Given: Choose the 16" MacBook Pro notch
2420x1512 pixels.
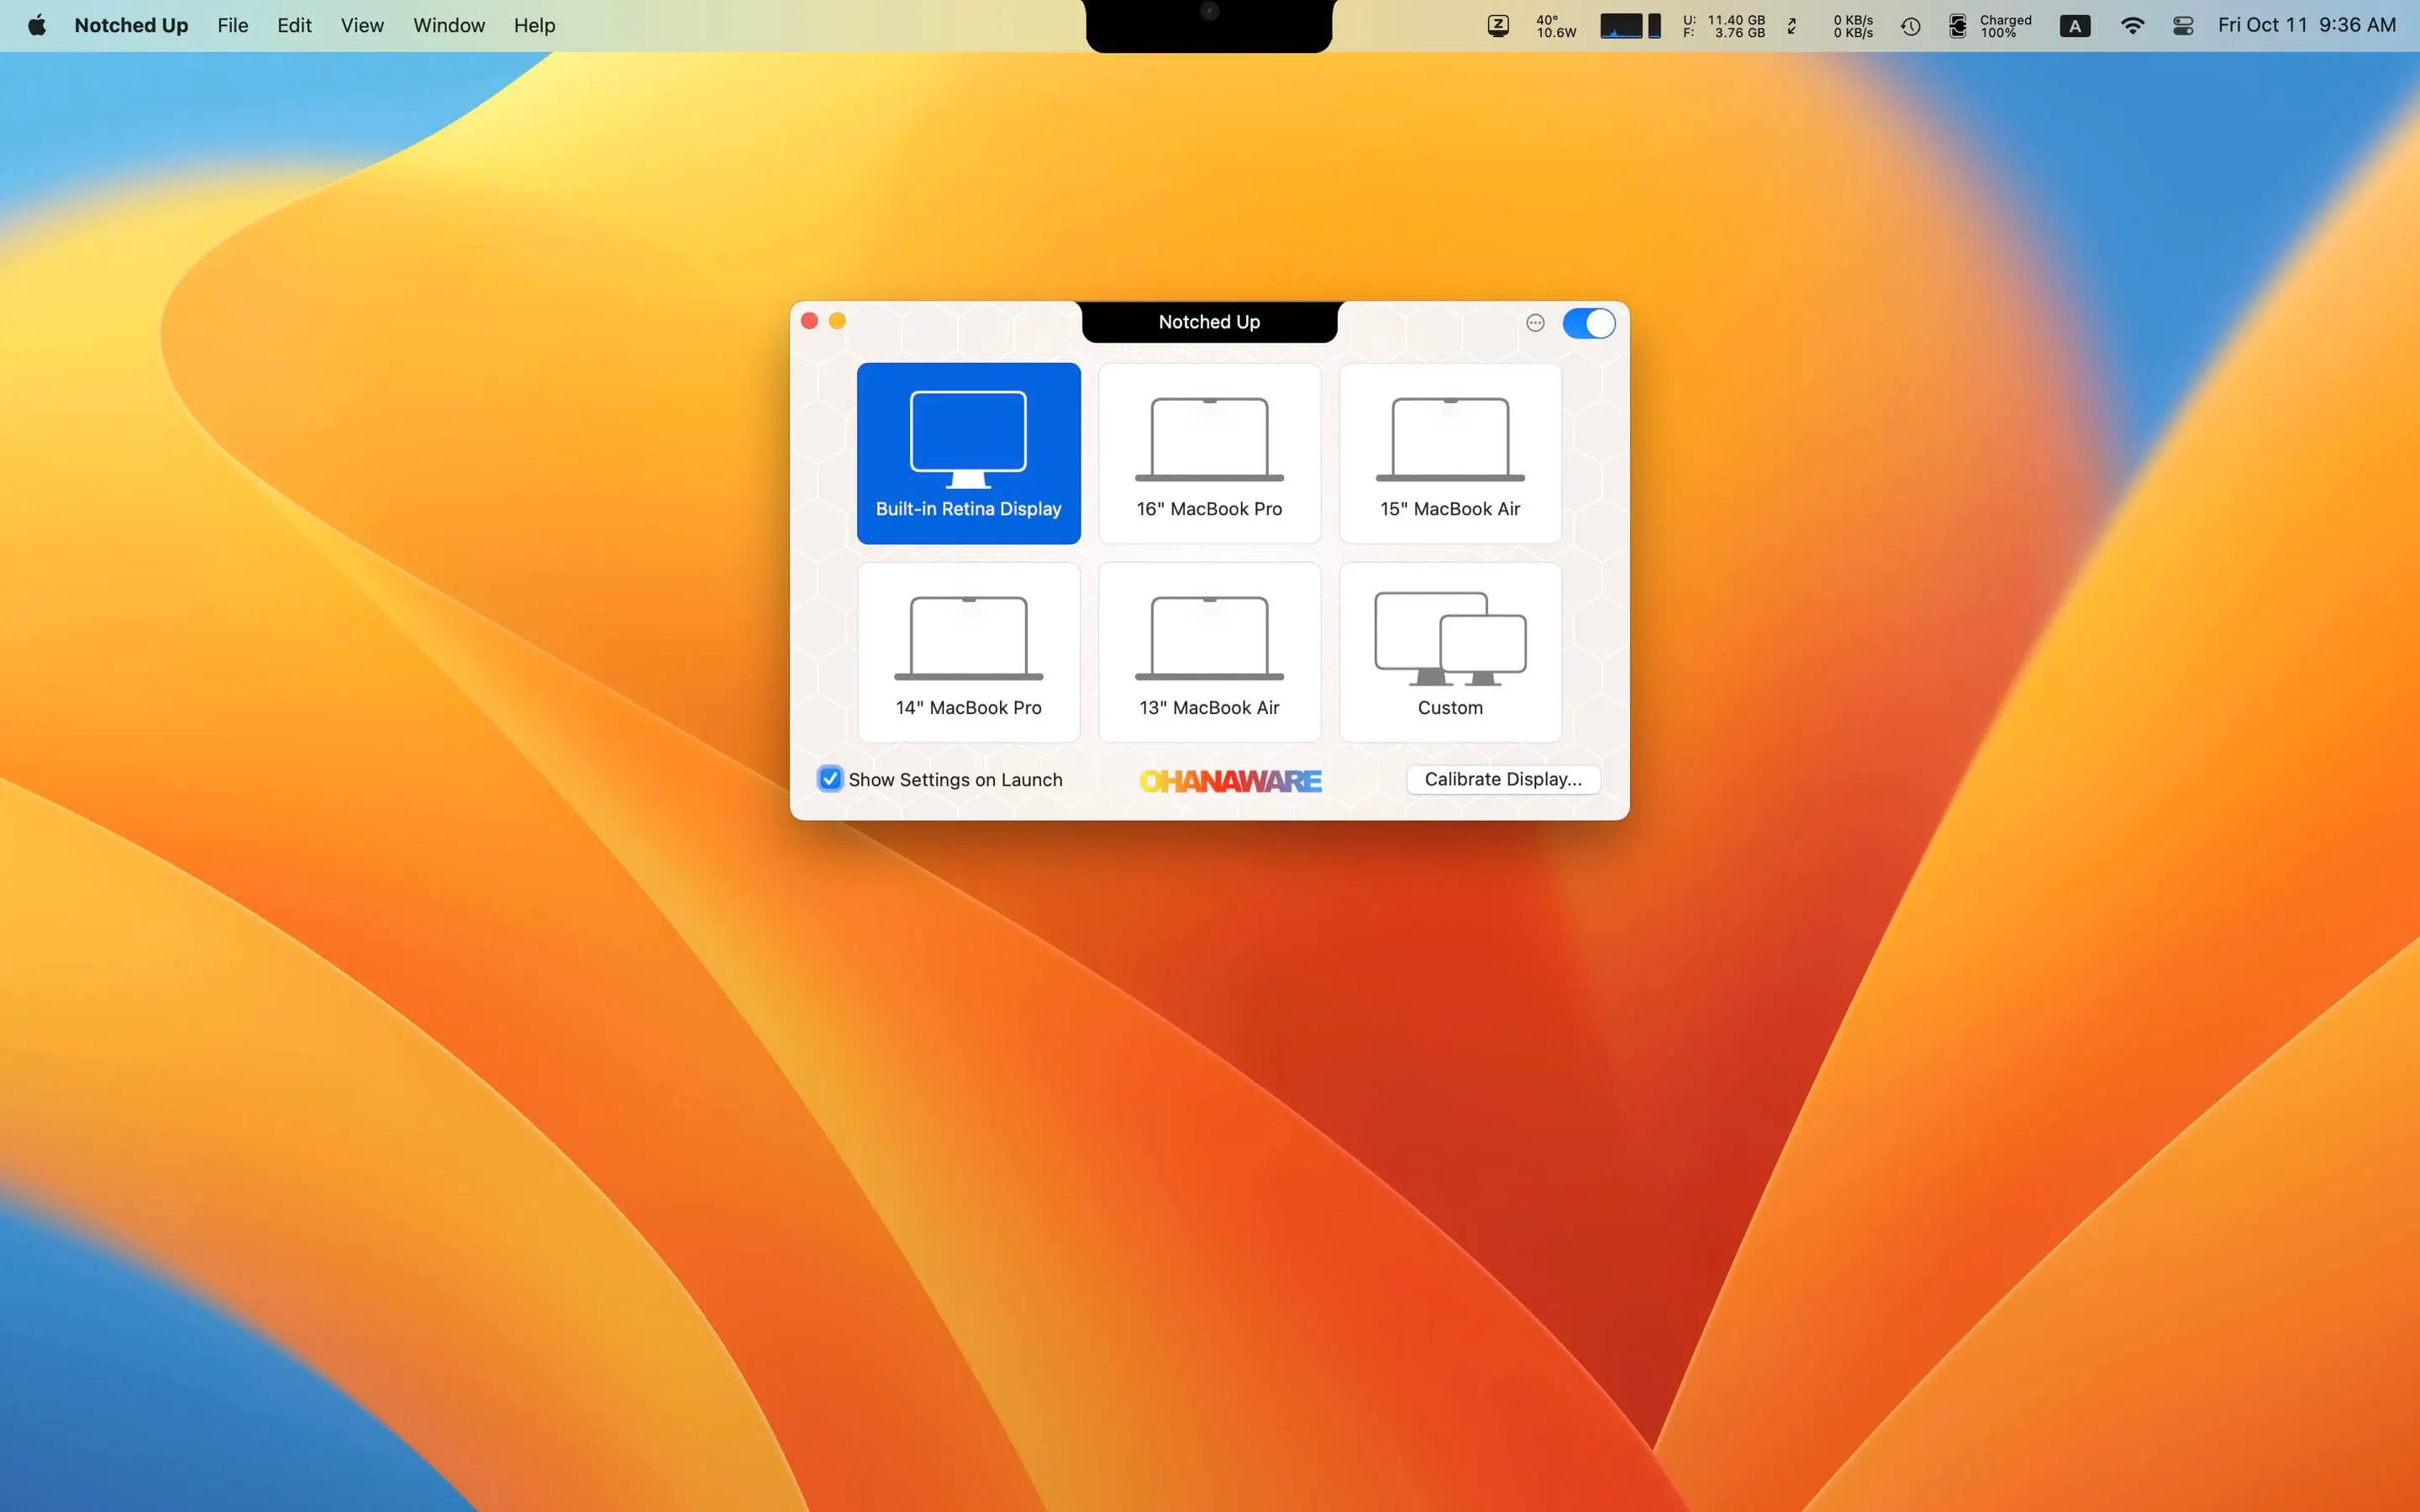Looking at the screenshot, I should (x=1209, y=453).
